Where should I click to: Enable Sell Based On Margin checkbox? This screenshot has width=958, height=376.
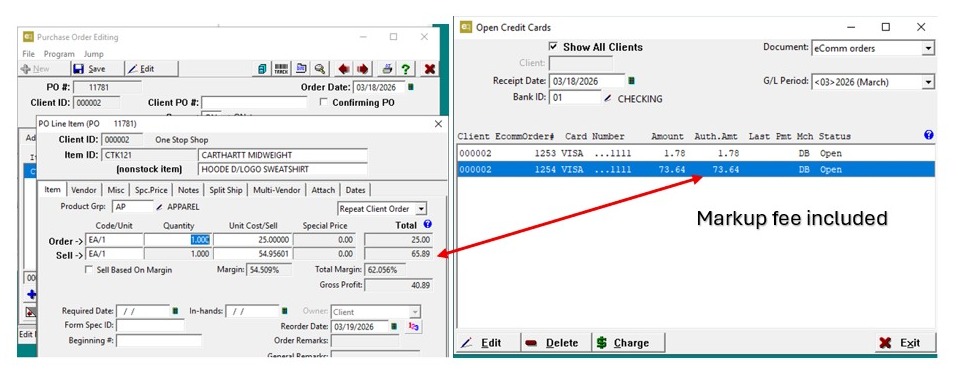(x=89, y=270)
